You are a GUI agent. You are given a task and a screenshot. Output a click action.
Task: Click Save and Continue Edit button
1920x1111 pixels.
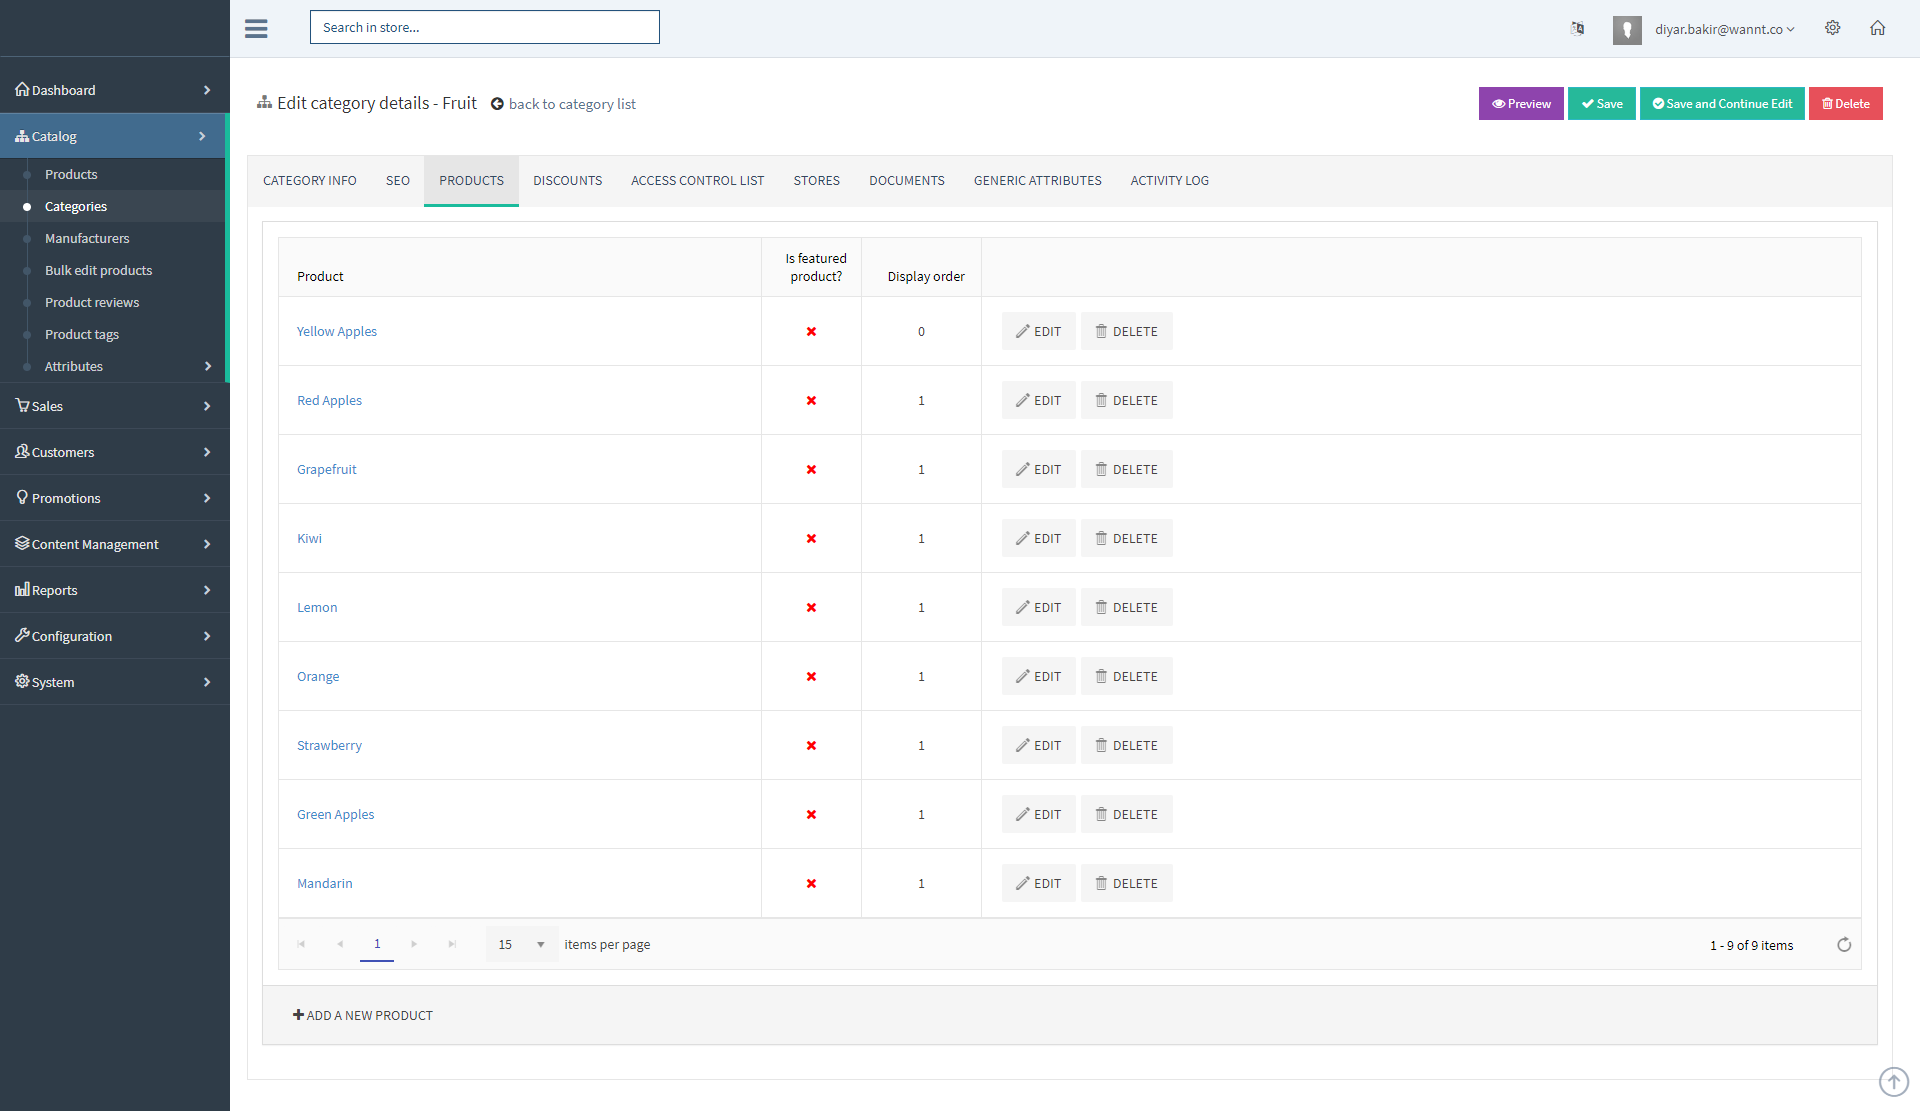coord(1721,104)
